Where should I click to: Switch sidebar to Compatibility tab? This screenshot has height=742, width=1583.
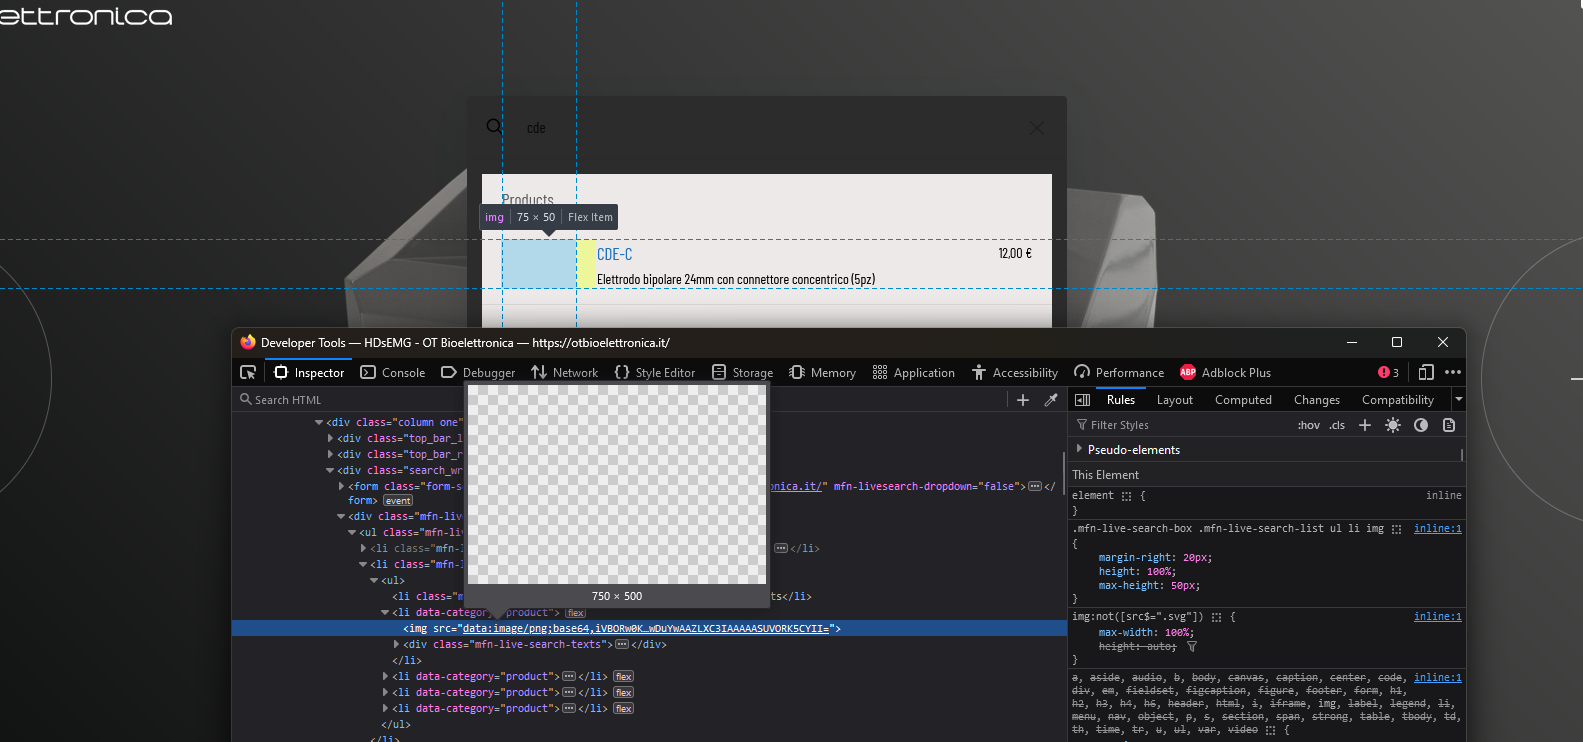click(1398, 400)
